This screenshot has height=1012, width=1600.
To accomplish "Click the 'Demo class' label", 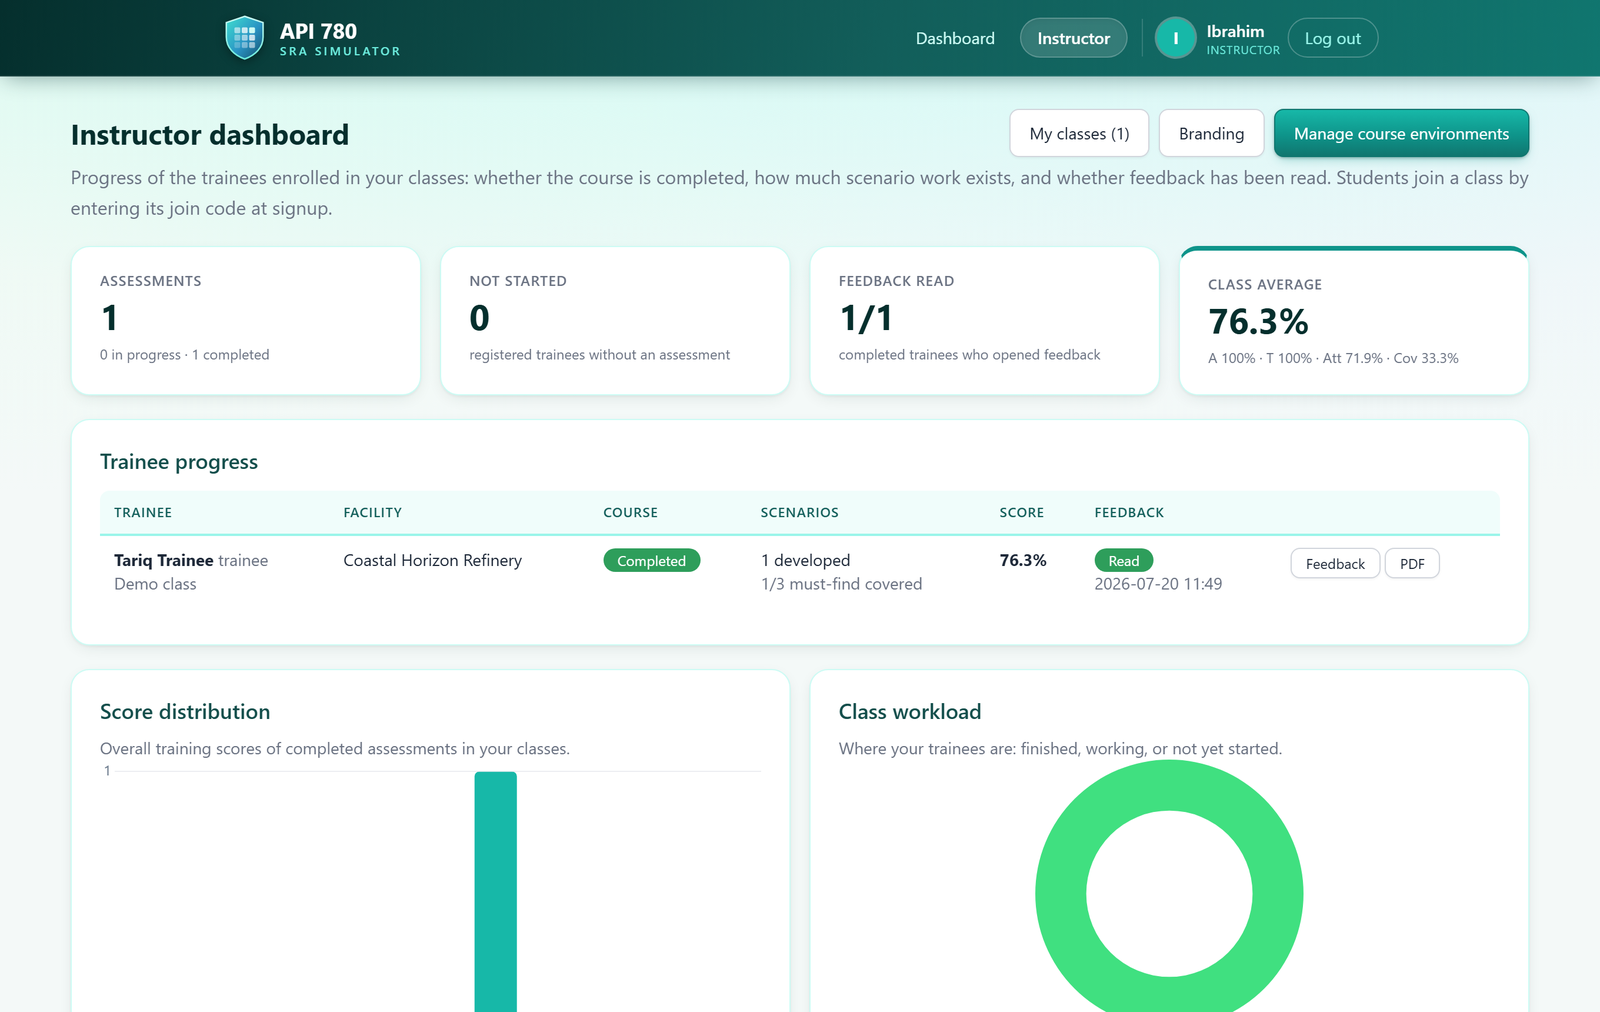I will click(x=155, y=584).
